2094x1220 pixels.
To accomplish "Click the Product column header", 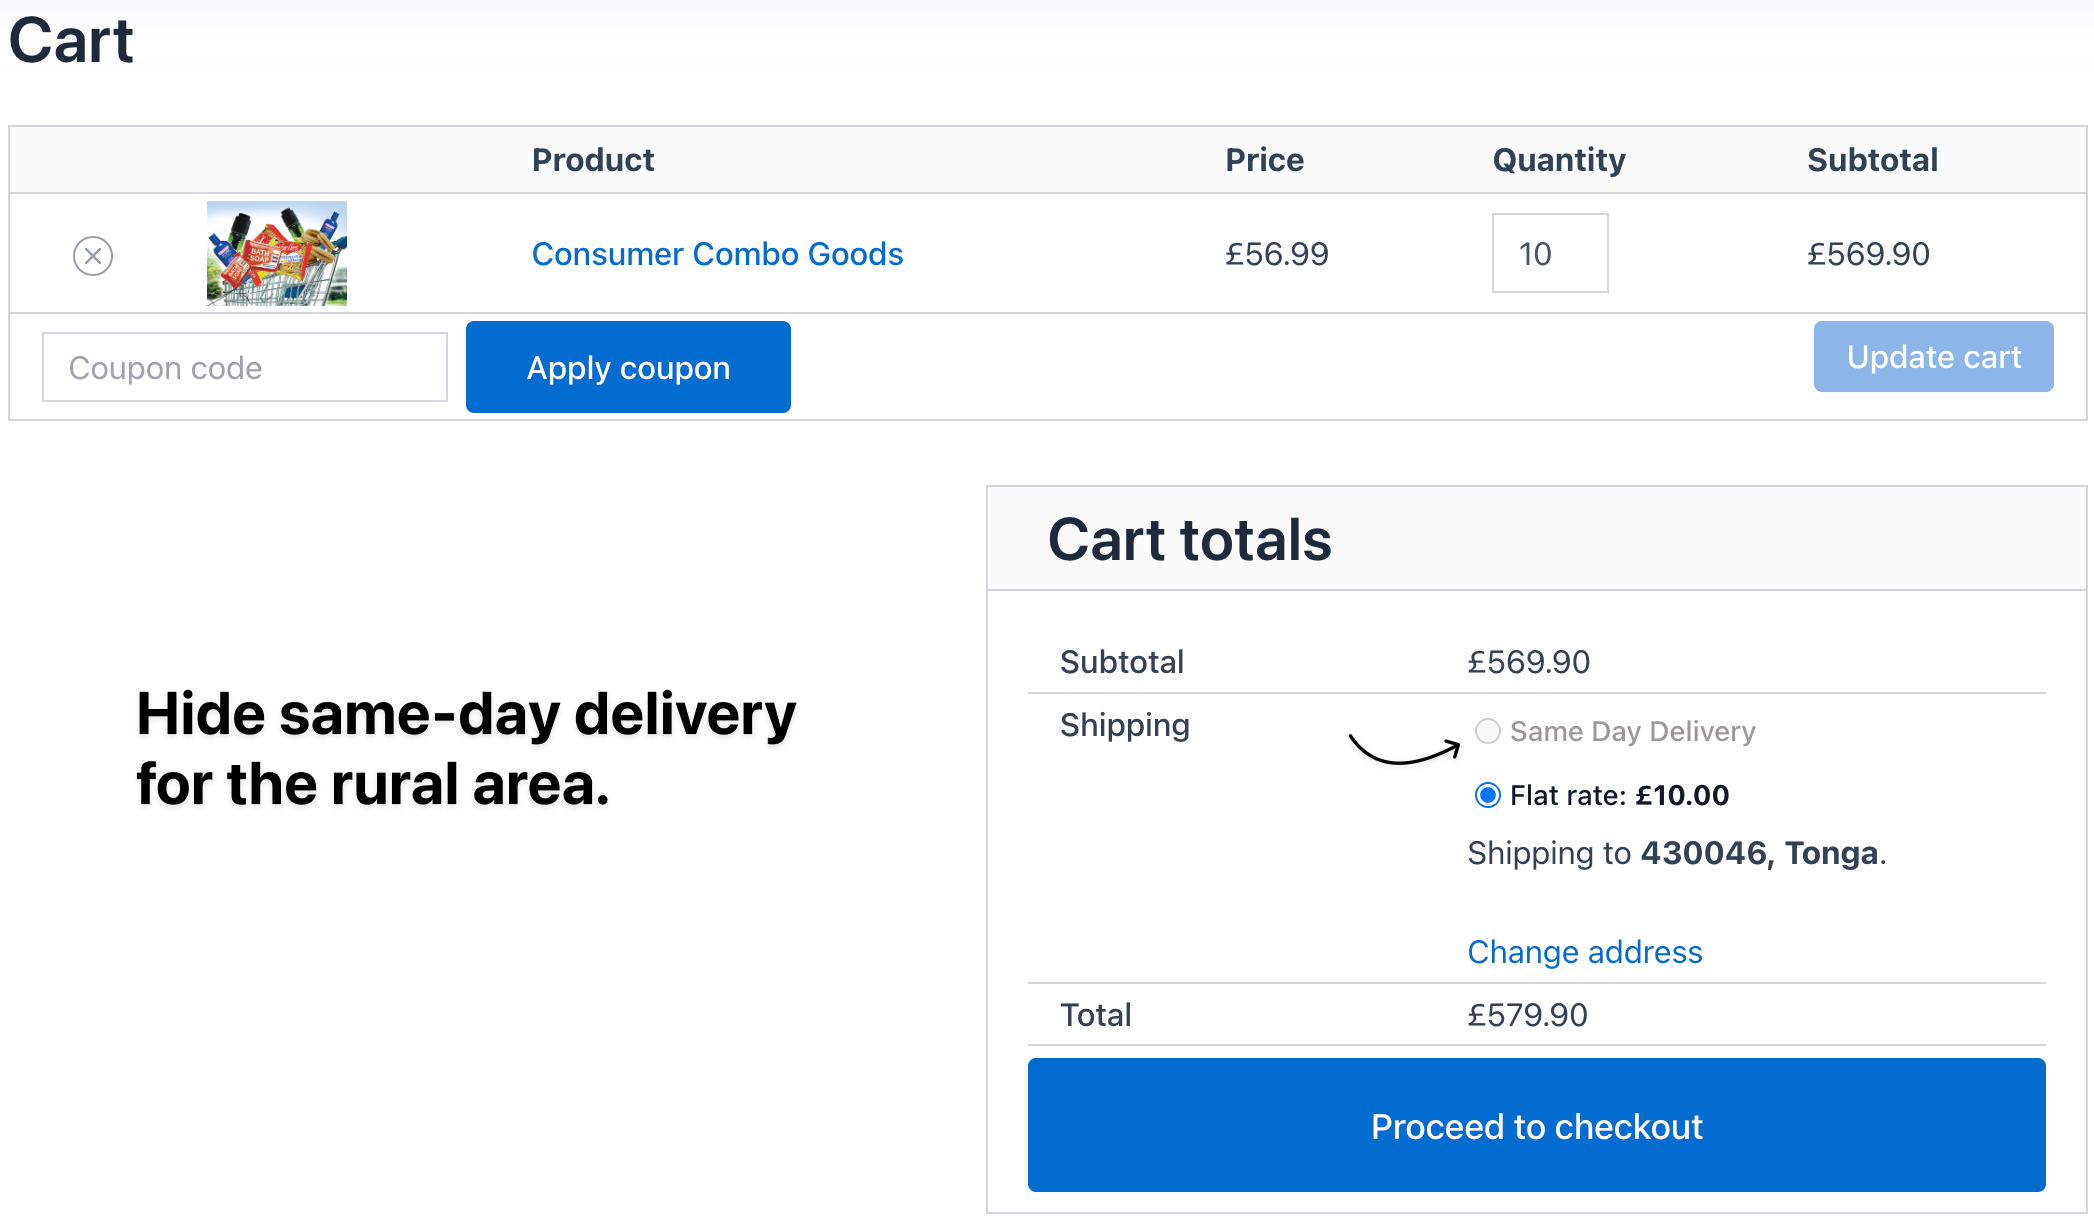I will (593, 160).
